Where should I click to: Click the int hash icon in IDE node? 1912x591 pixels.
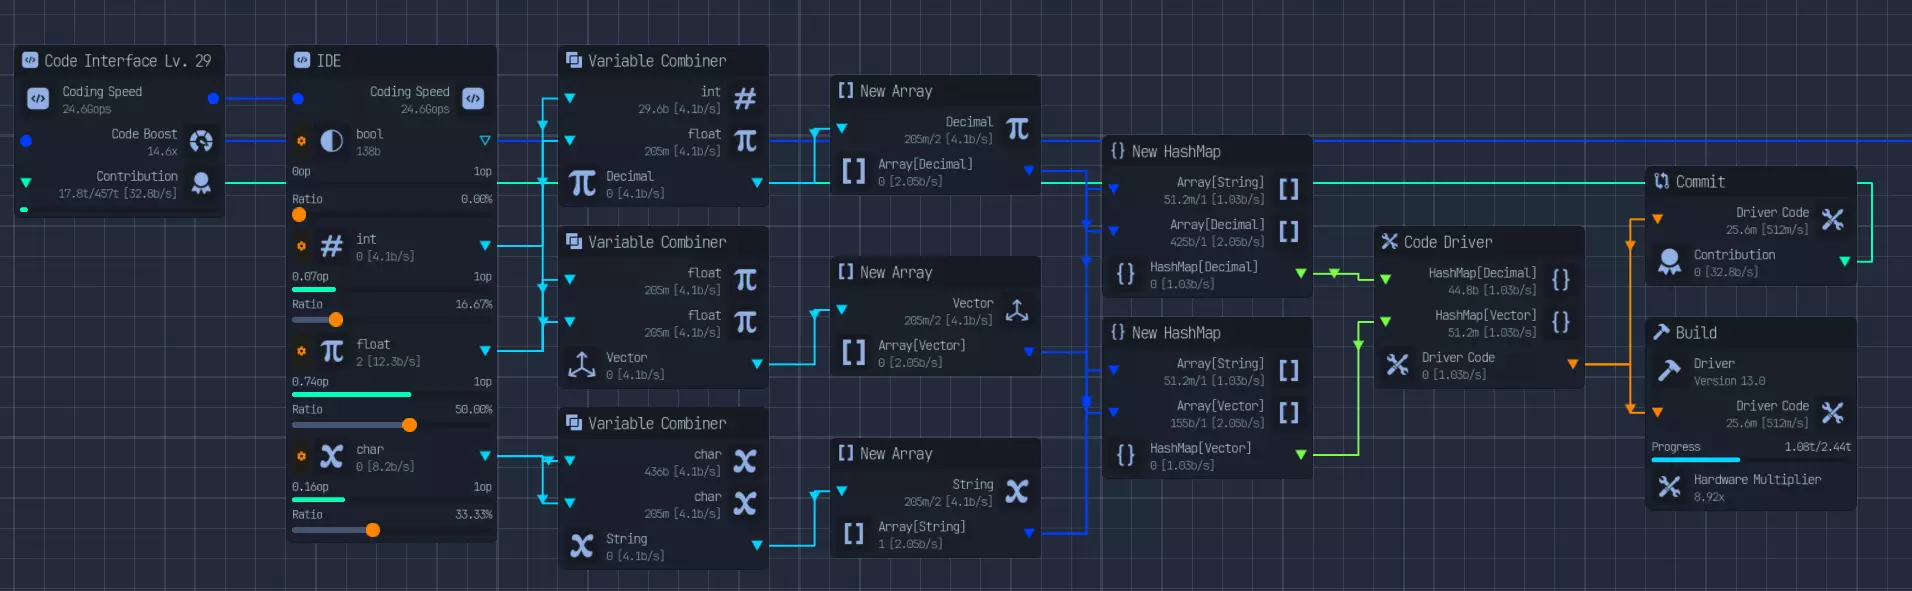(331, 246)
